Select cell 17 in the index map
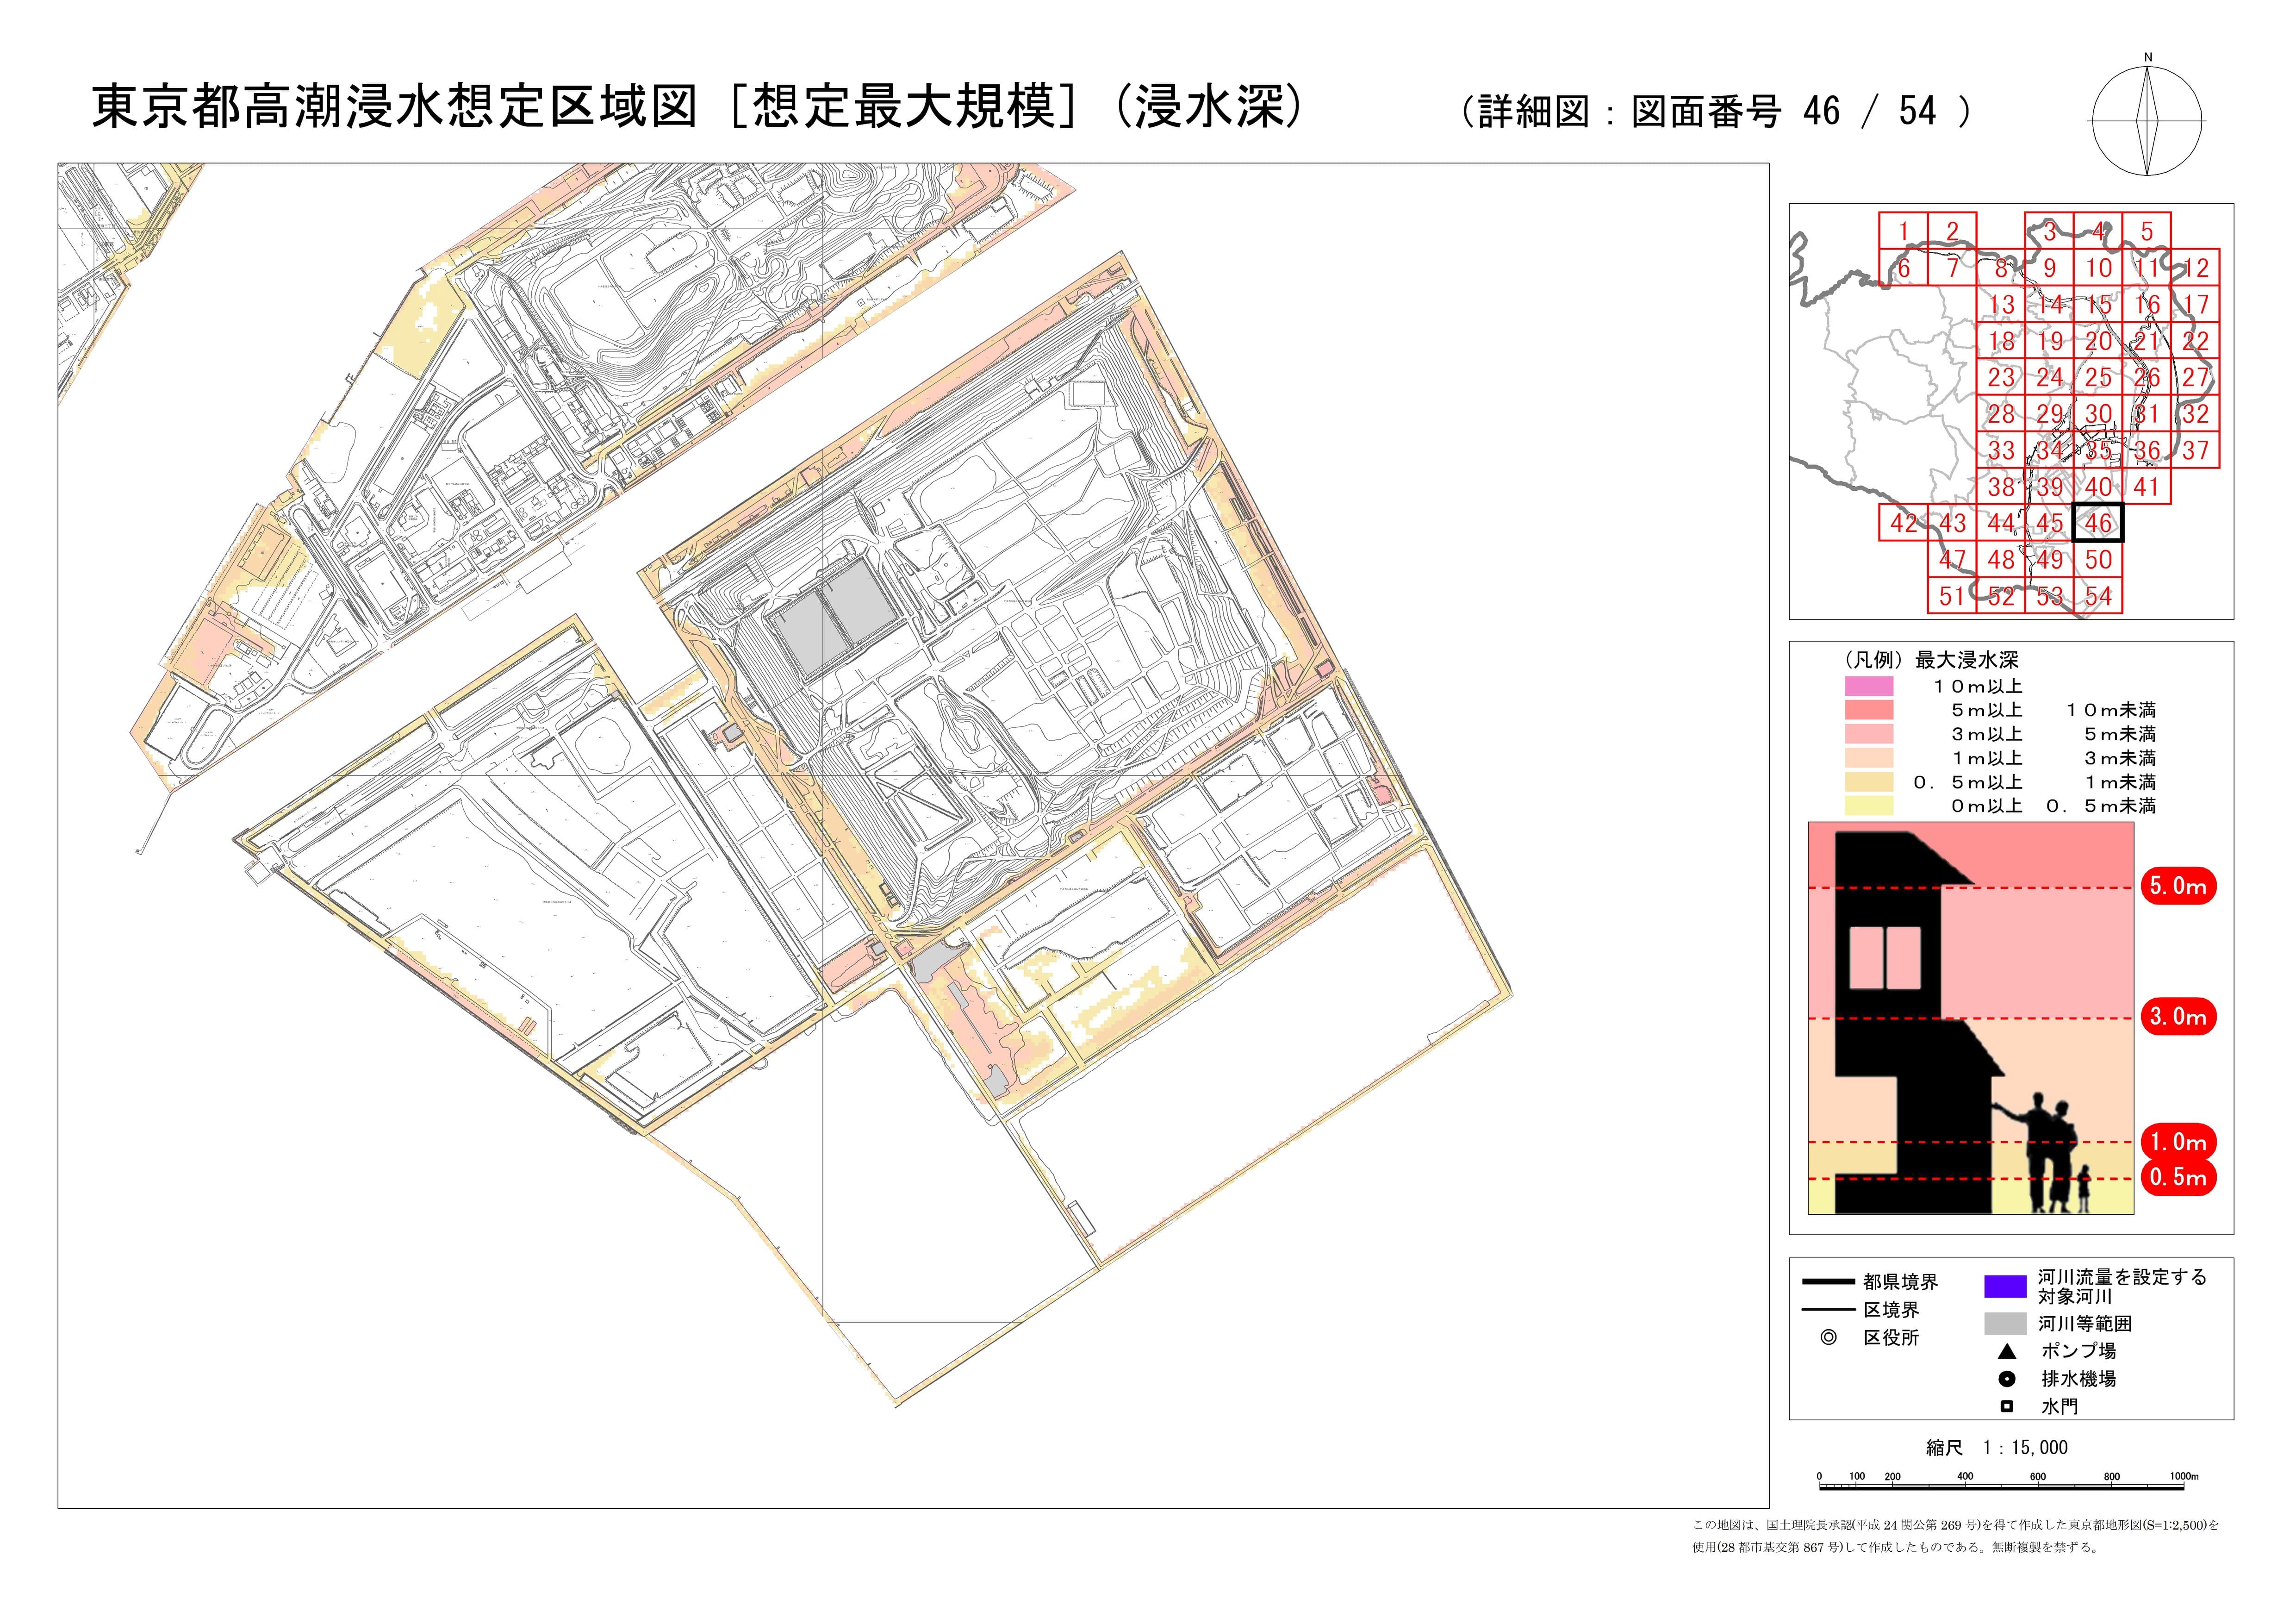Screen dimensions: 2296x1624 pyautogui.click(x=2196, y=304)
